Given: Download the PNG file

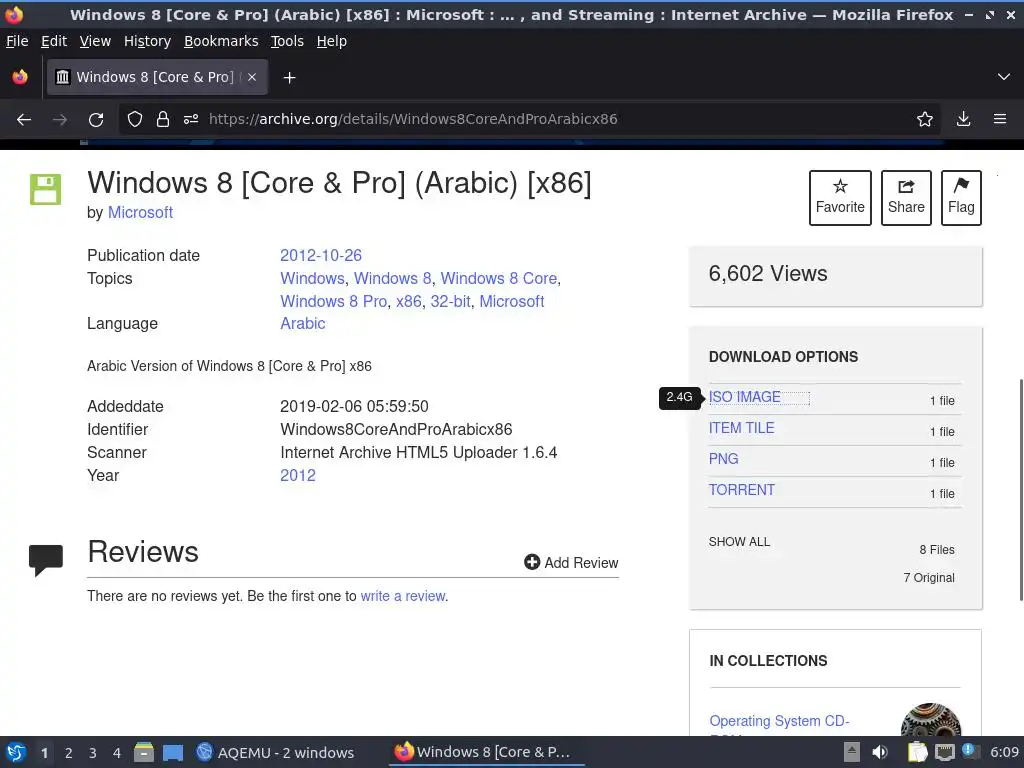Looking at the screenshot, I should (724, 459).
